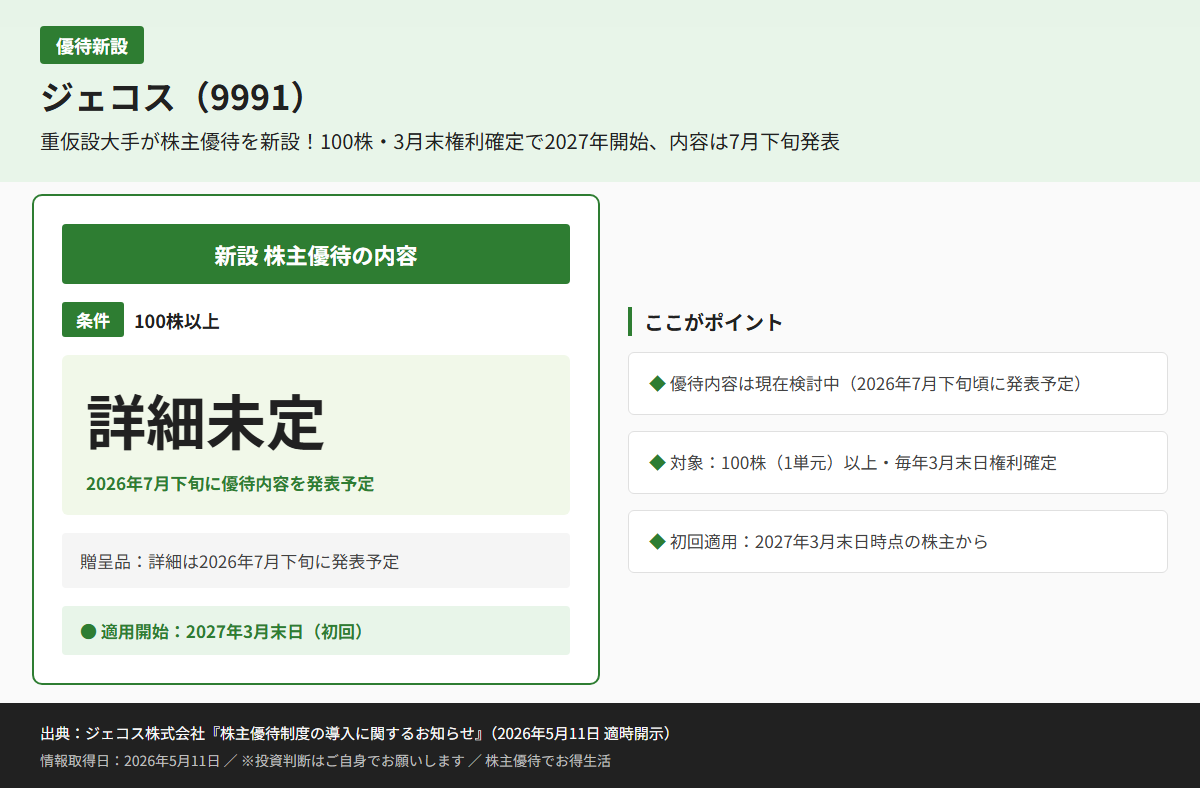Click the 新設 株主優待の内容 green banner
This screenshot has height=812, width=1200.
click(x=316, y=254)
